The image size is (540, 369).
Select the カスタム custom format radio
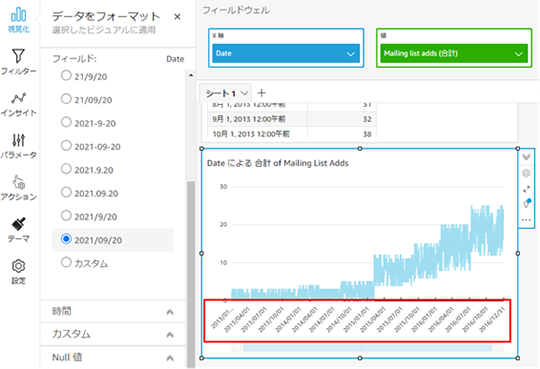pyautogui.click(x=66, y=263)
